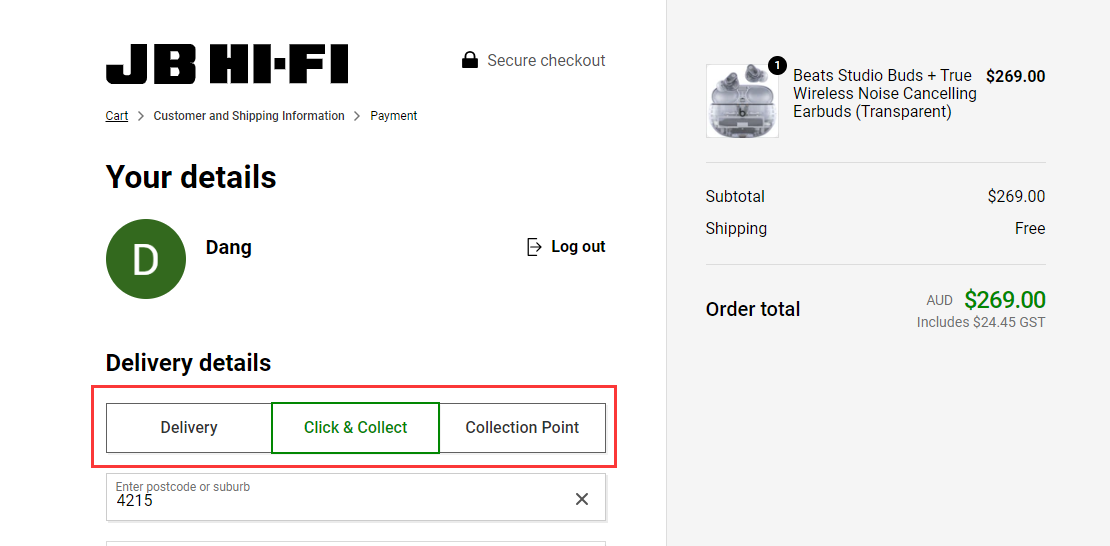
Task: Click the Customer and Shipping Information breadcrumb
Action: (249, 116)
